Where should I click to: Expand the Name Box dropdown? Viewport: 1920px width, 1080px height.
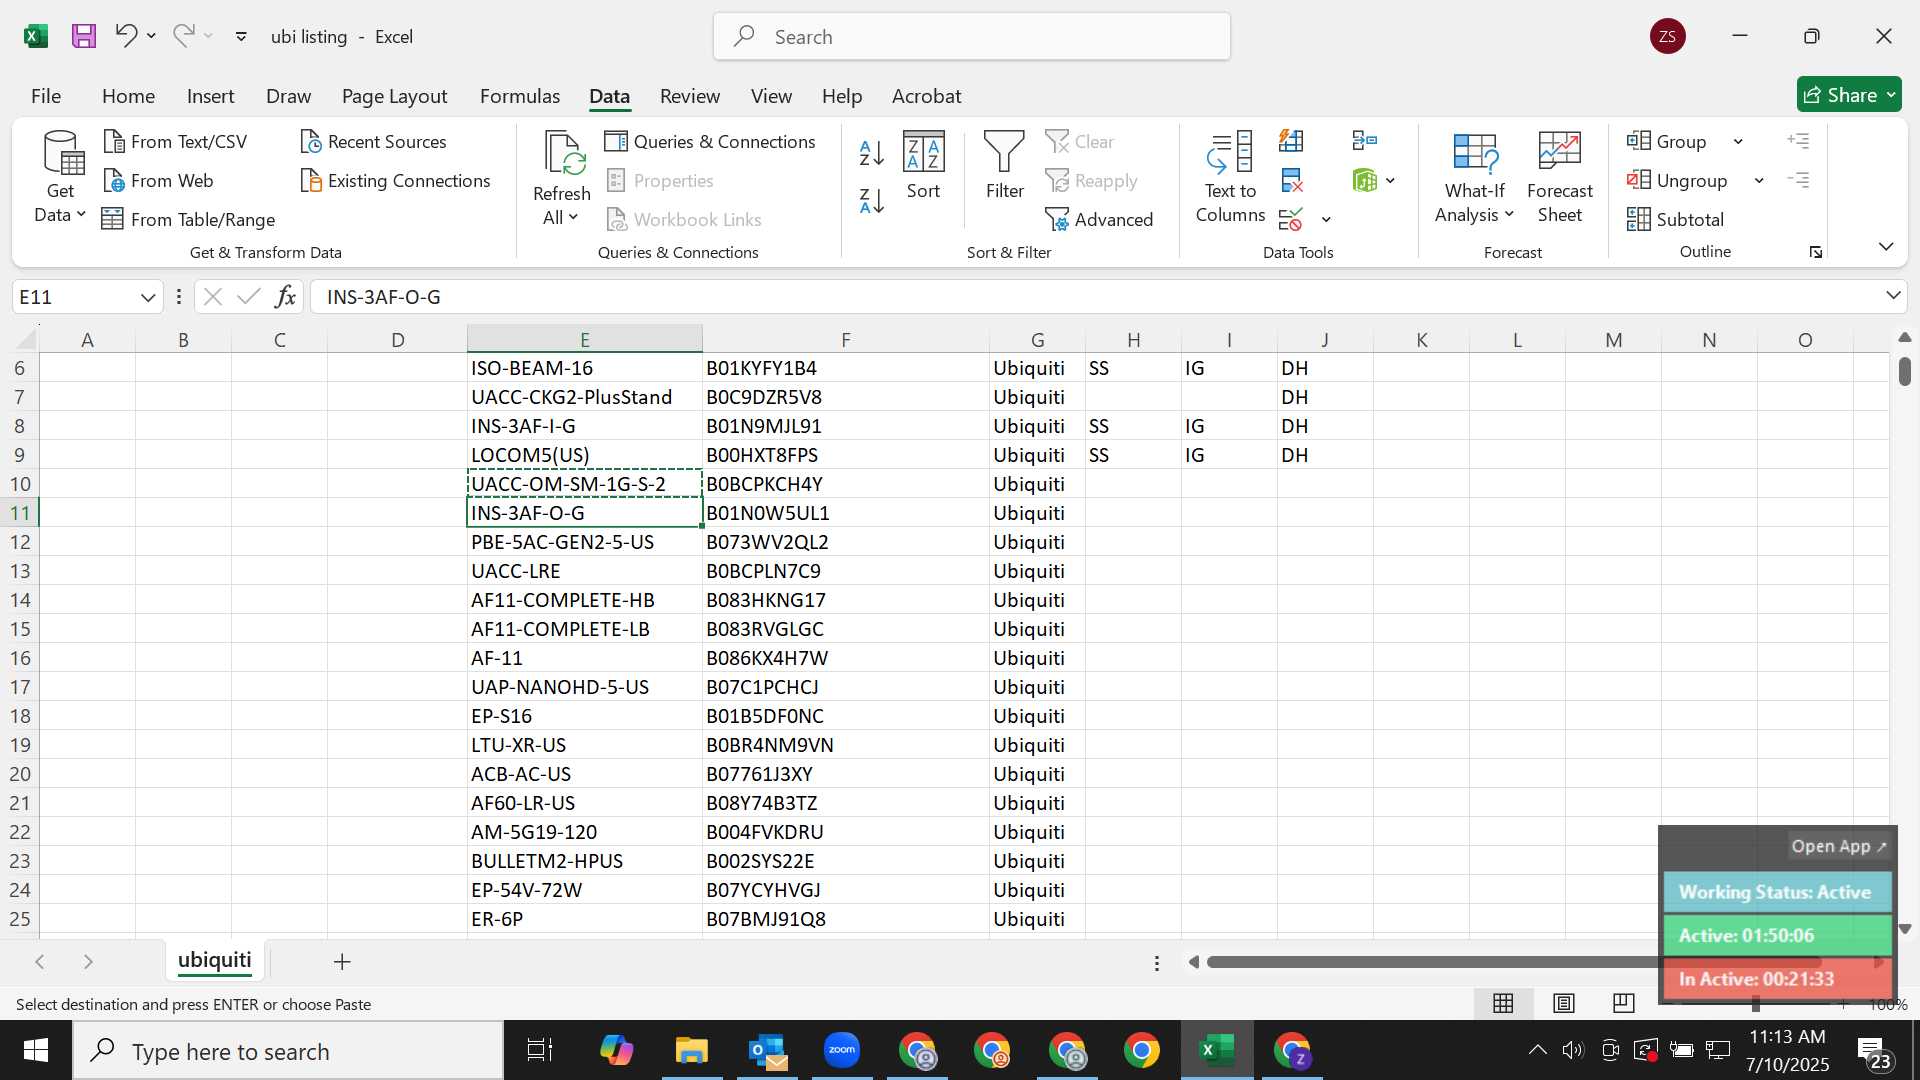(147, 297)
